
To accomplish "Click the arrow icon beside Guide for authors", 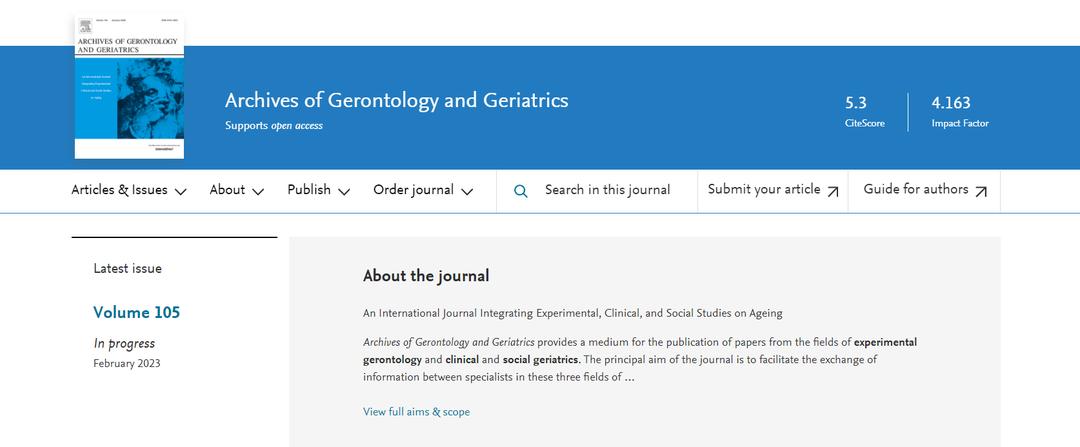I will [981, 191].
